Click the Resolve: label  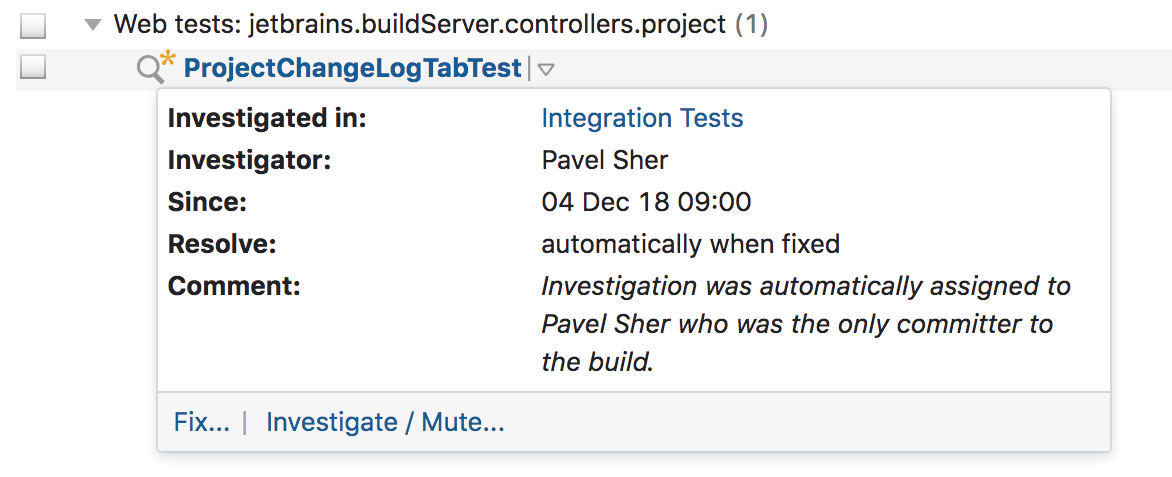point(222,244)
